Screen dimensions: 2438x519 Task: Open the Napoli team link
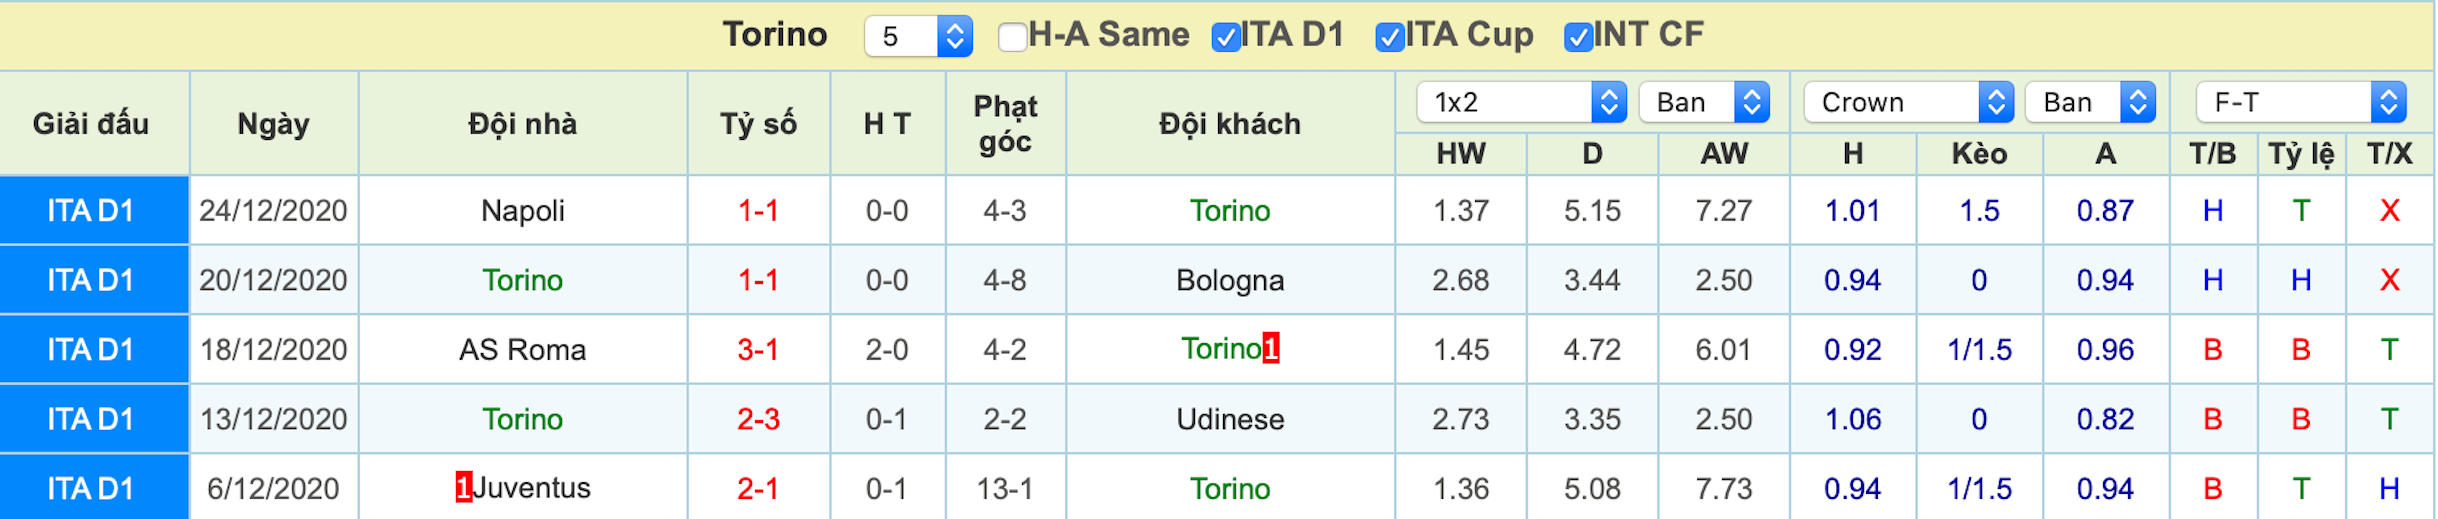point(522,210)
